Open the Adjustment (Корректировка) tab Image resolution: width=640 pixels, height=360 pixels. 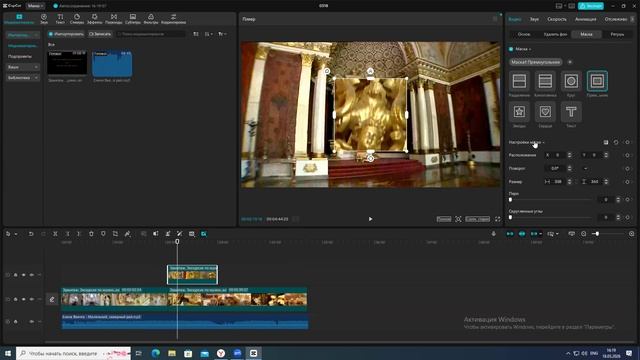click(173, 19)
